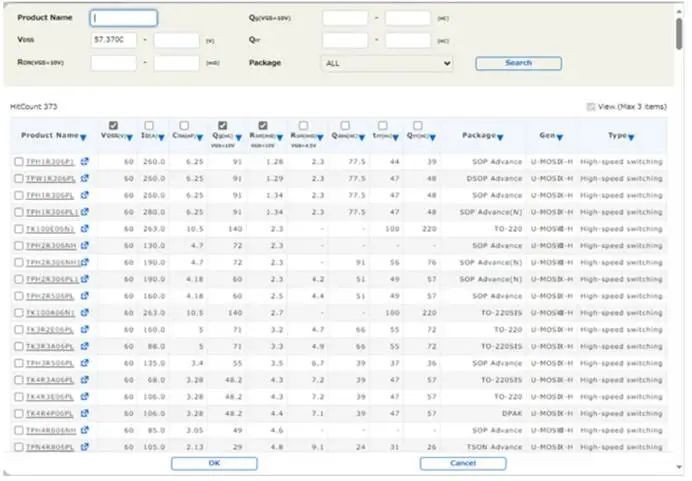Viewport: 692px width, 481px height.
Task: Click DPAK package cell for TK4R4P06PL
Action: 512,413
